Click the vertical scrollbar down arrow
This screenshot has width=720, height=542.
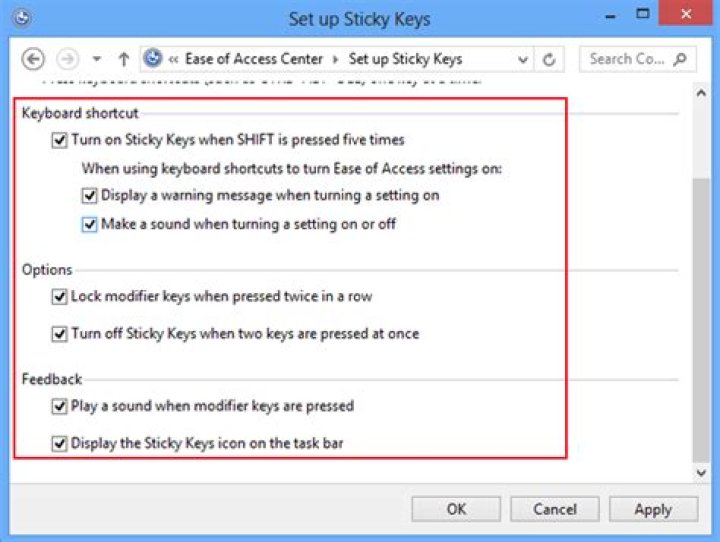700,471
